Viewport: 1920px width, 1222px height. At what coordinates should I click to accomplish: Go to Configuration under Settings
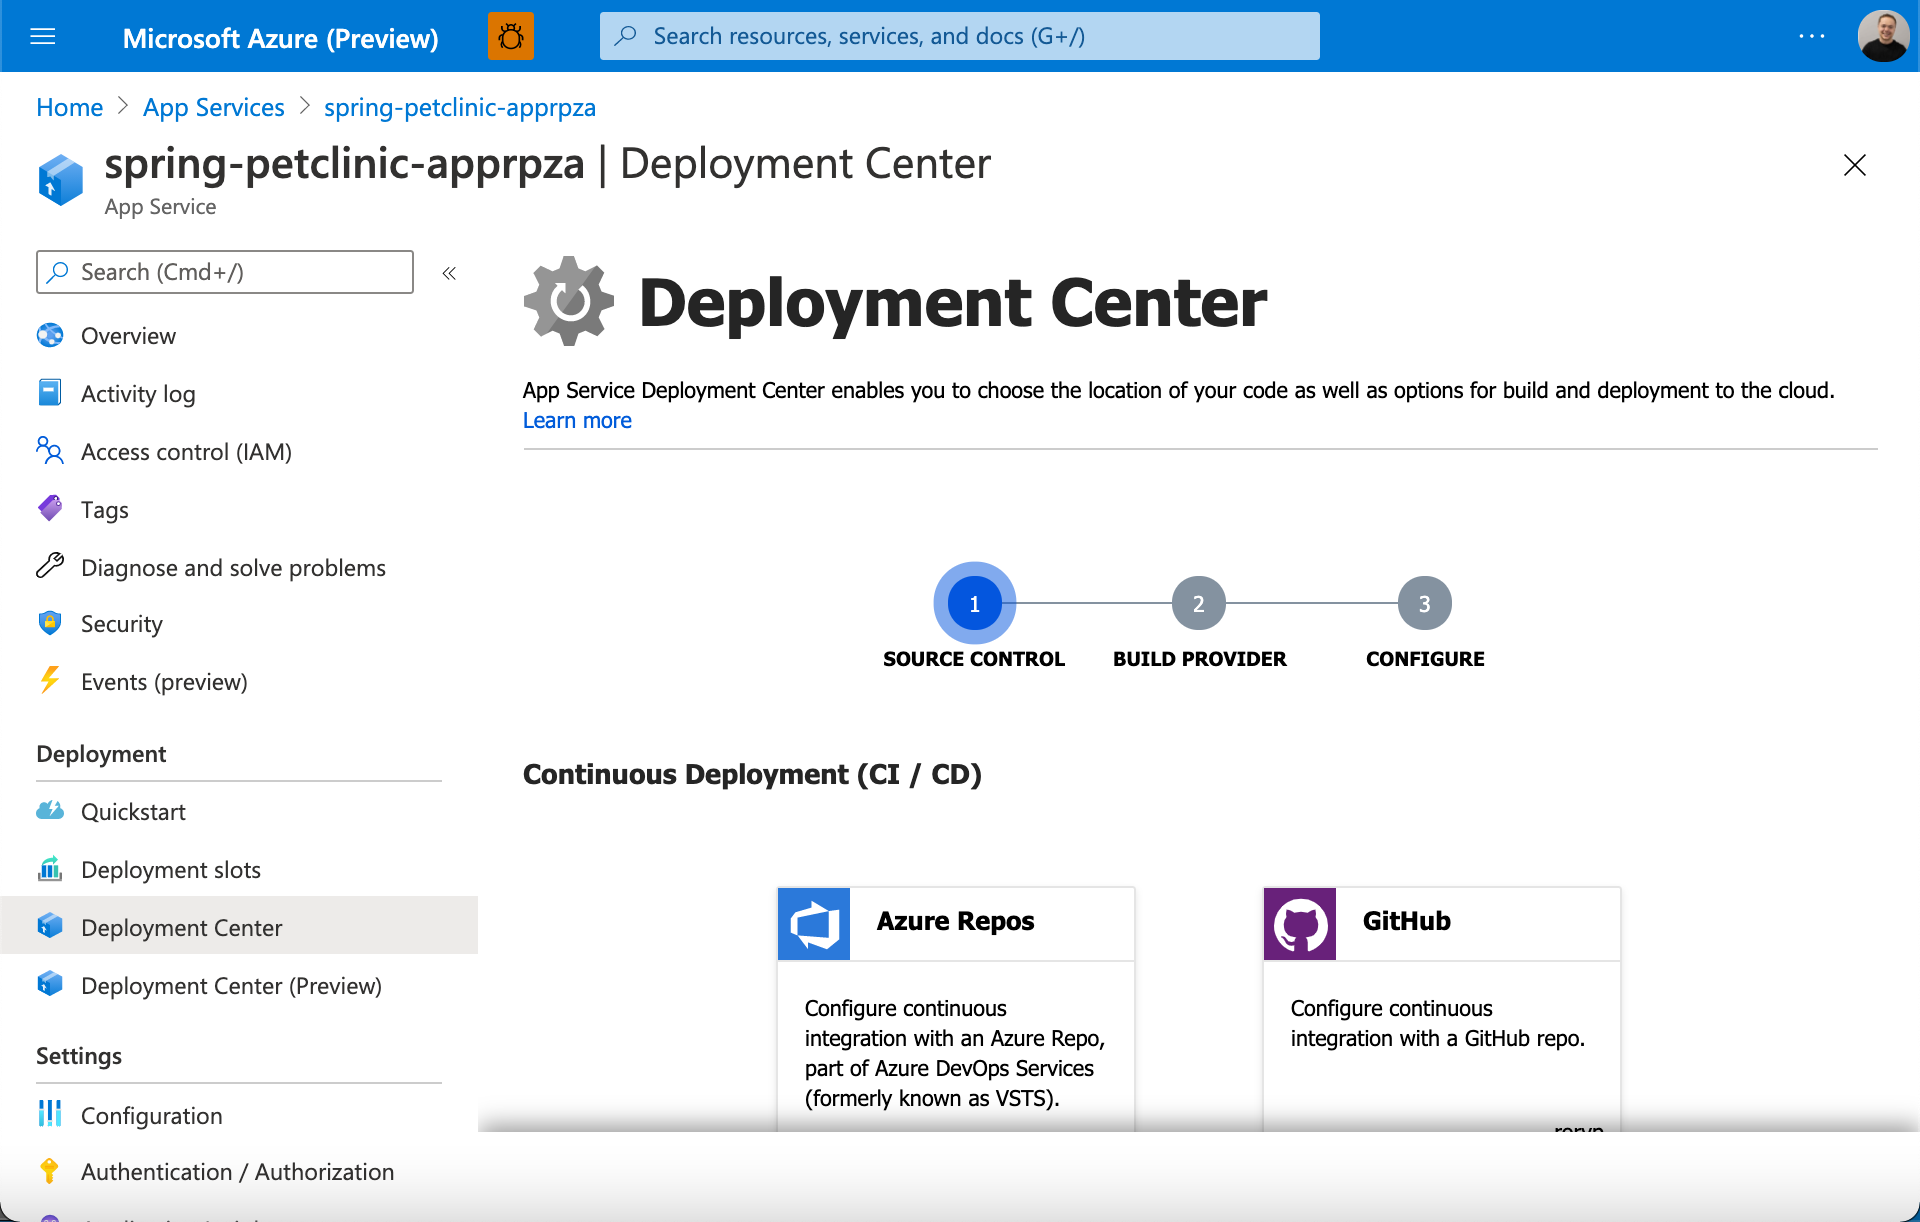coord(151,1115)
